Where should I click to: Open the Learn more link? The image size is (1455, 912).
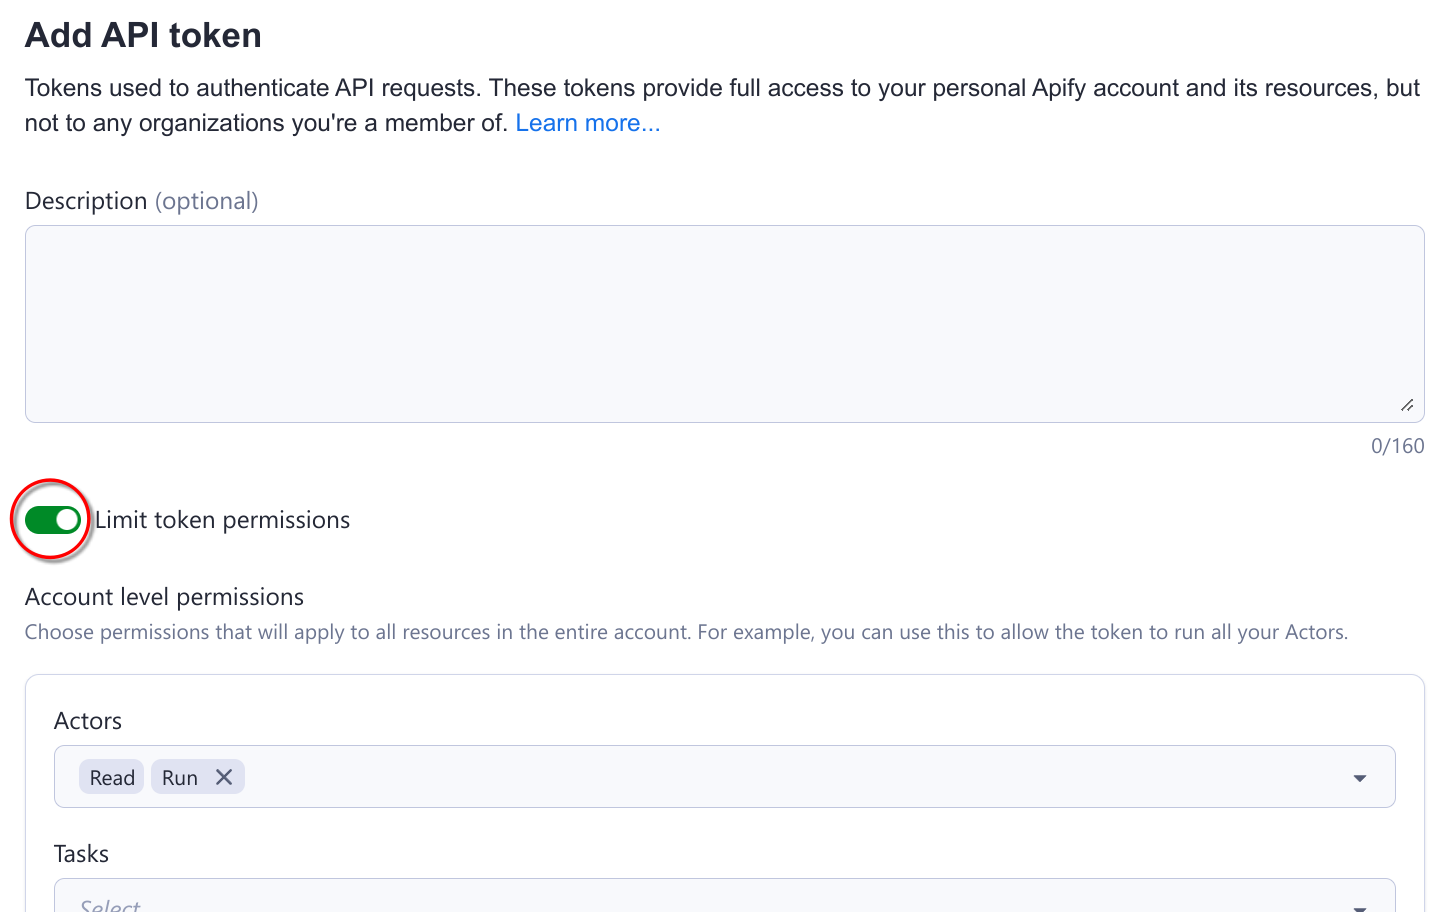click(587, 122)
